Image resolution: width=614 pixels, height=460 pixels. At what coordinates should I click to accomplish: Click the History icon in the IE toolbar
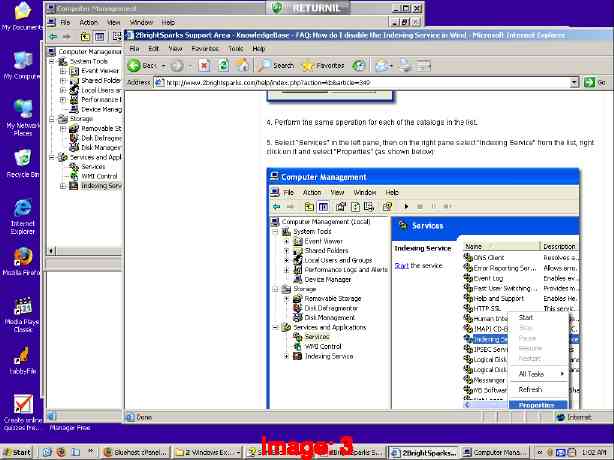(x=359, y=66)
